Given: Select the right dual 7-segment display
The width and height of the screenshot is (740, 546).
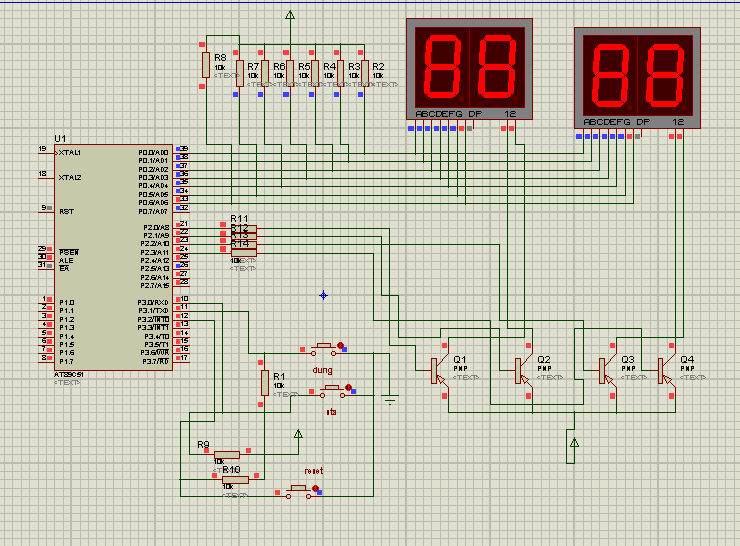Looking at the screenshot, I should click(x=636, y=74).
